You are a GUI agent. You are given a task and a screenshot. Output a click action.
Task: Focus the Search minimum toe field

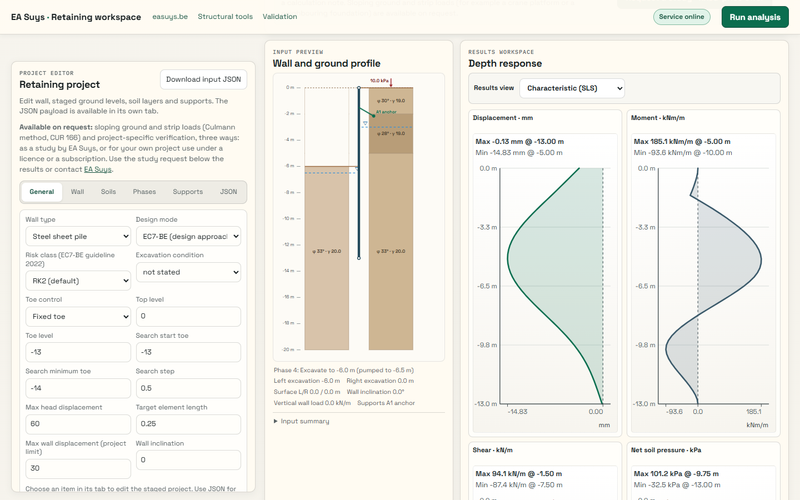[x=78, y=388]
